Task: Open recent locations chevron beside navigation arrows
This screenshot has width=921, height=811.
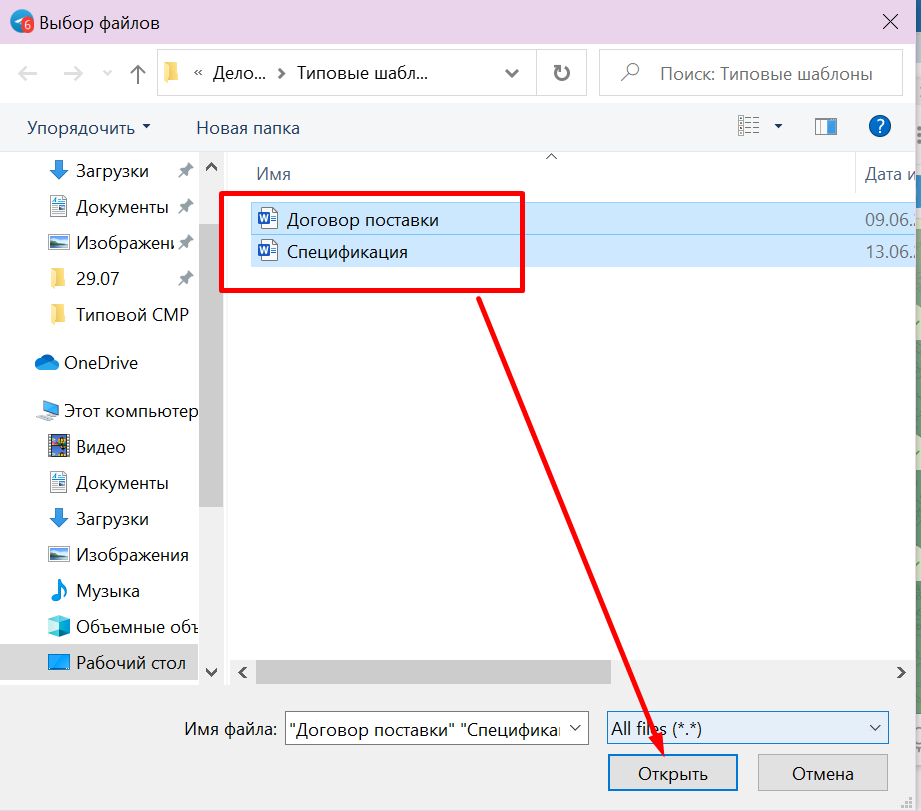Action: 107,73
